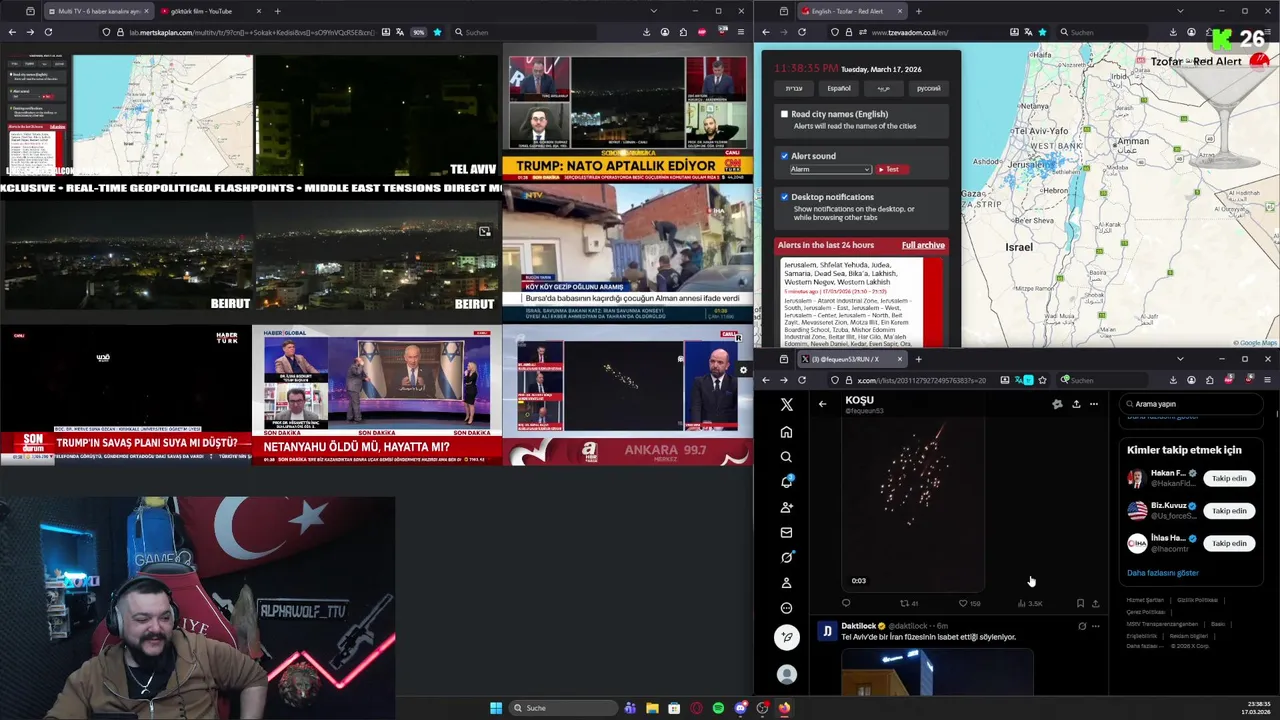Reload the X browser window page
The width and height of the screenshot is (1280, 720).
802,380
